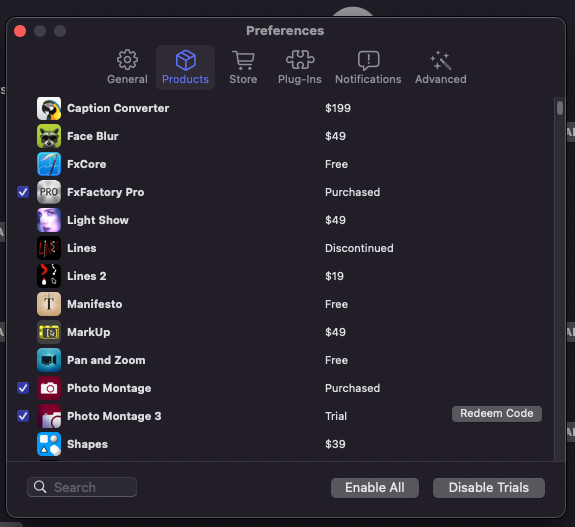Click the Disable Trials button
Image resolution: width=575 pixels, height=527 pixels.
coord(489,488)
